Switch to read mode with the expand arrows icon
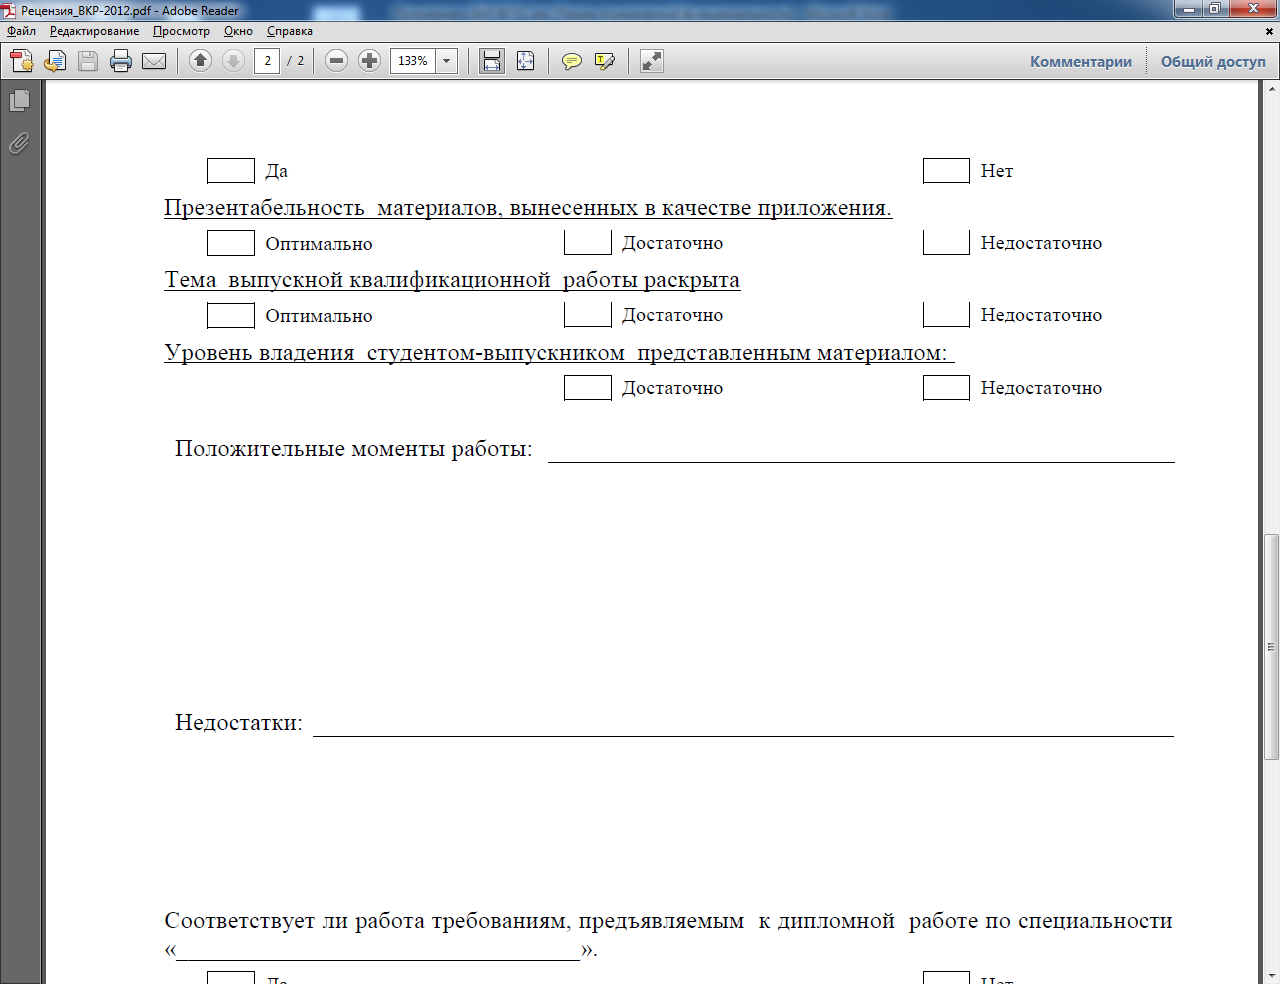 pyautogui.click(x=652, y=61)
